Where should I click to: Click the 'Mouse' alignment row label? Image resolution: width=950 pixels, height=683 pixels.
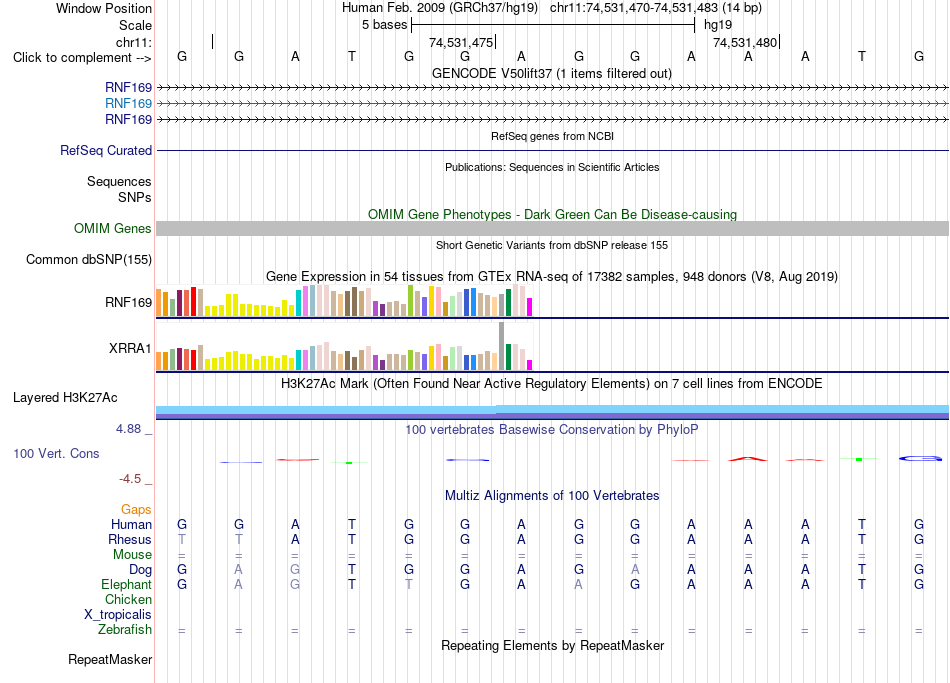[x=132, y=555]
